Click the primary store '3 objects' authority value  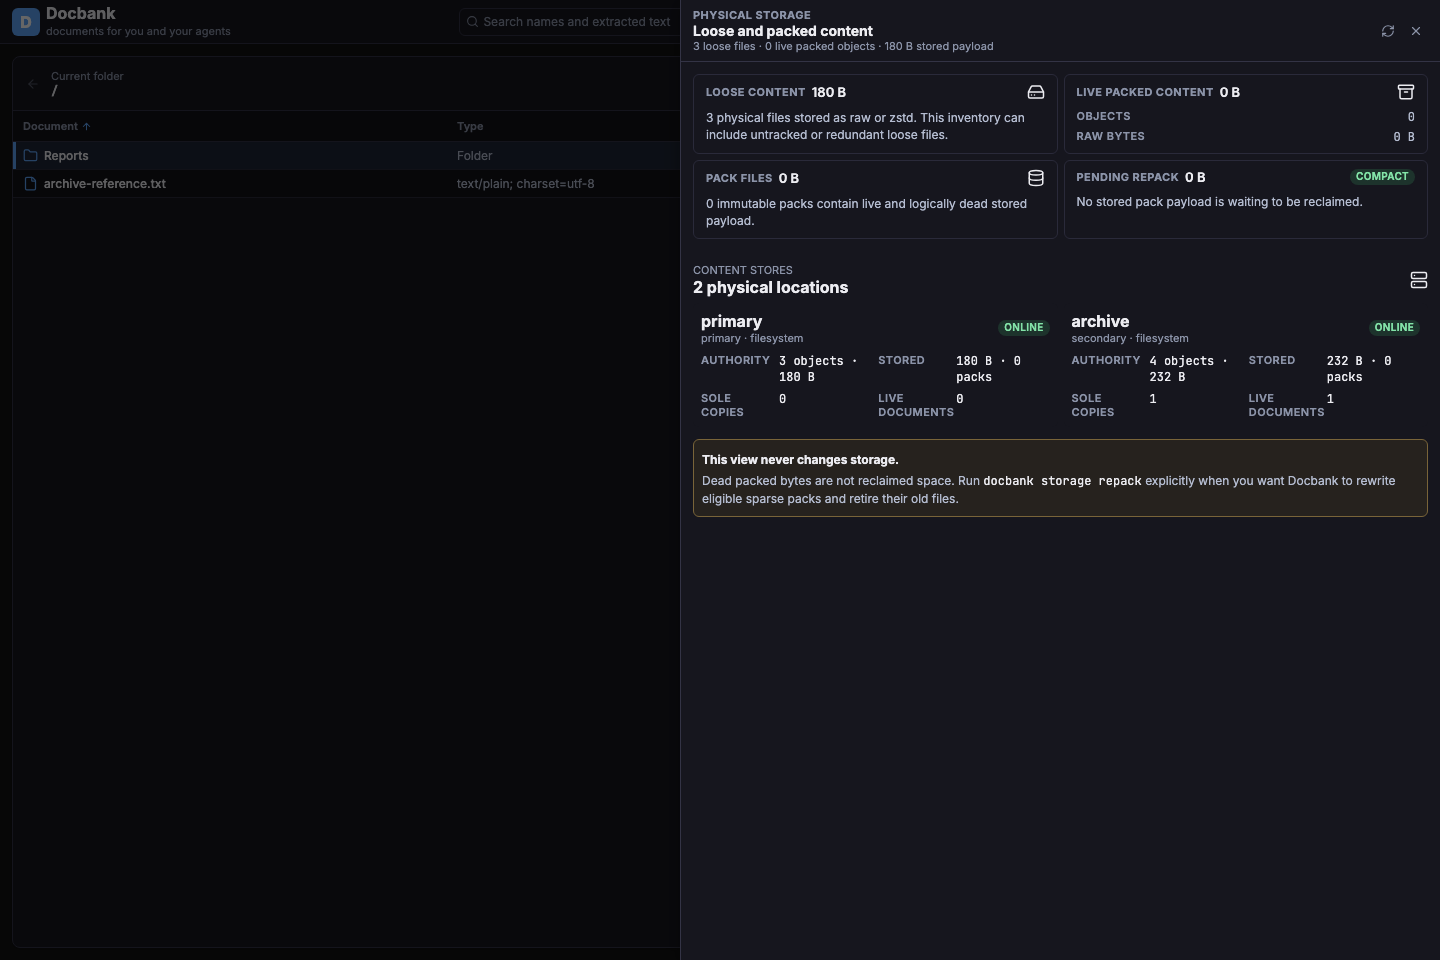click(818, 369)
